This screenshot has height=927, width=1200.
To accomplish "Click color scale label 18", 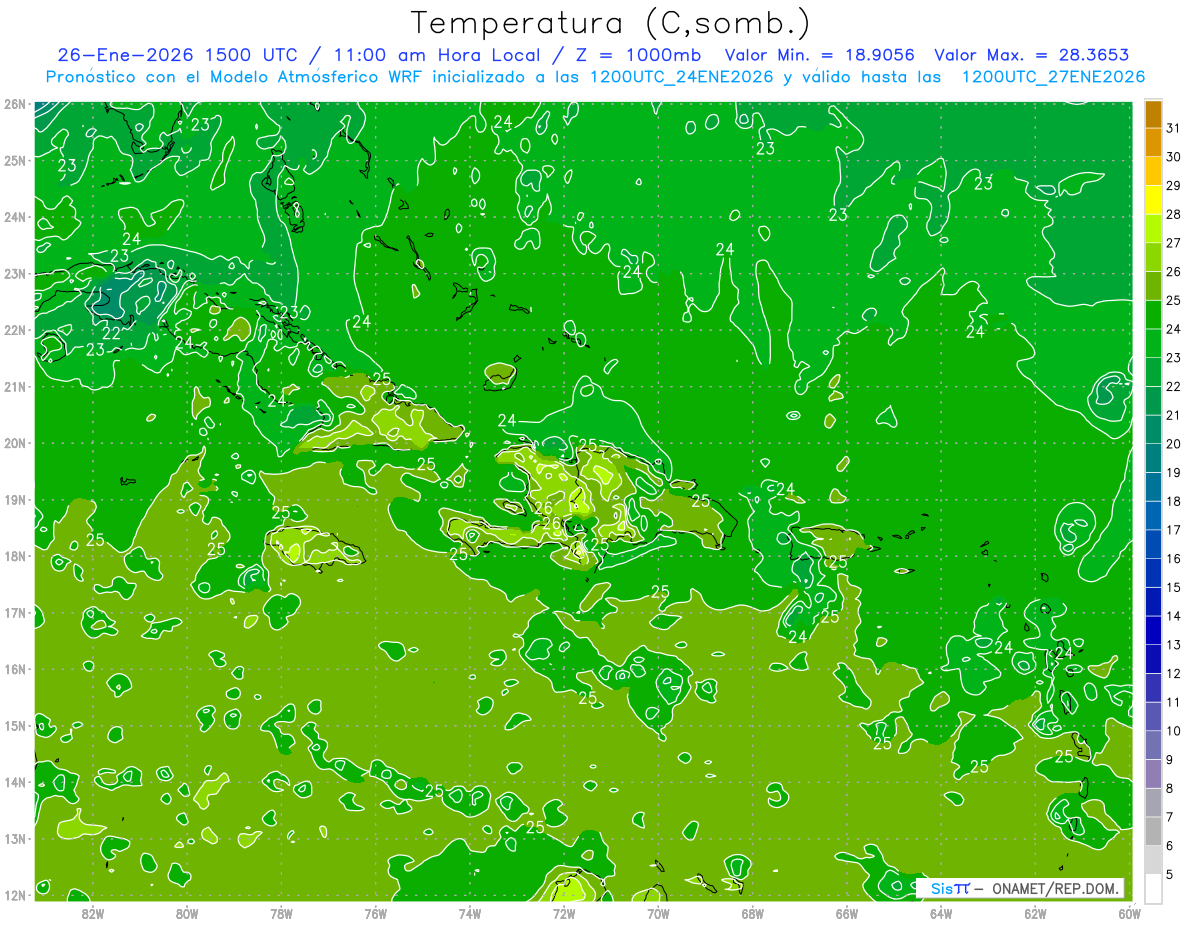I will [x=1173, y=501].
